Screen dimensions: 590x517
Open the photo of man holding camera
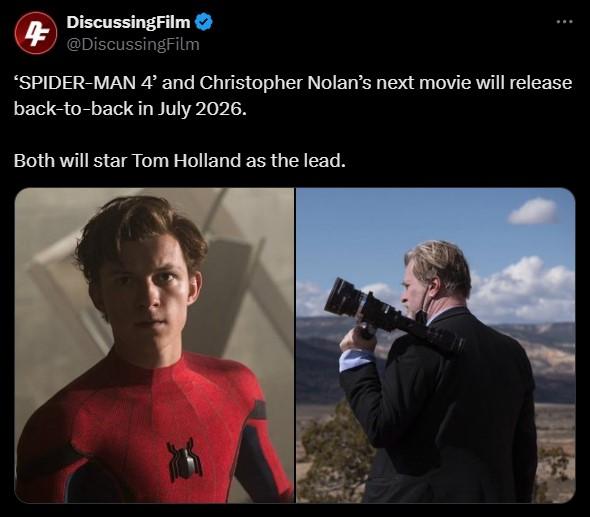click(x=436, y=345)
